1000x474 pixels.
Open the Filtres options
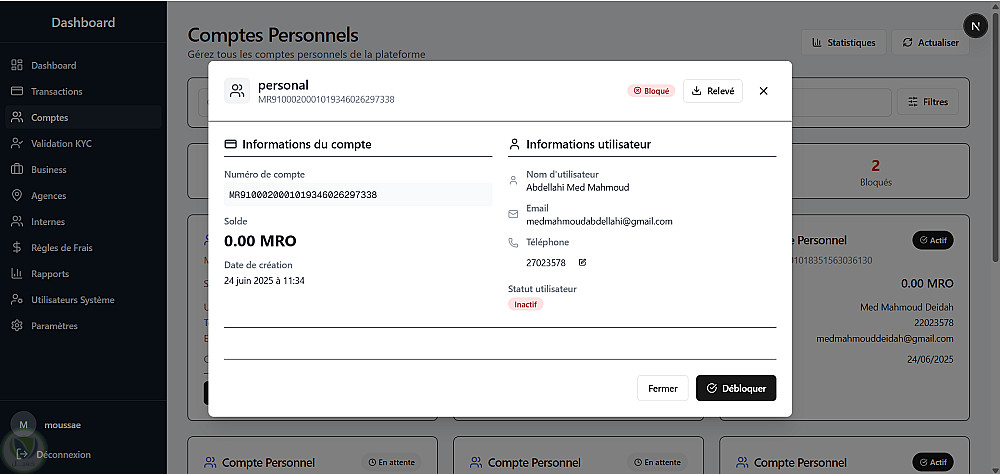coord(927,102)
